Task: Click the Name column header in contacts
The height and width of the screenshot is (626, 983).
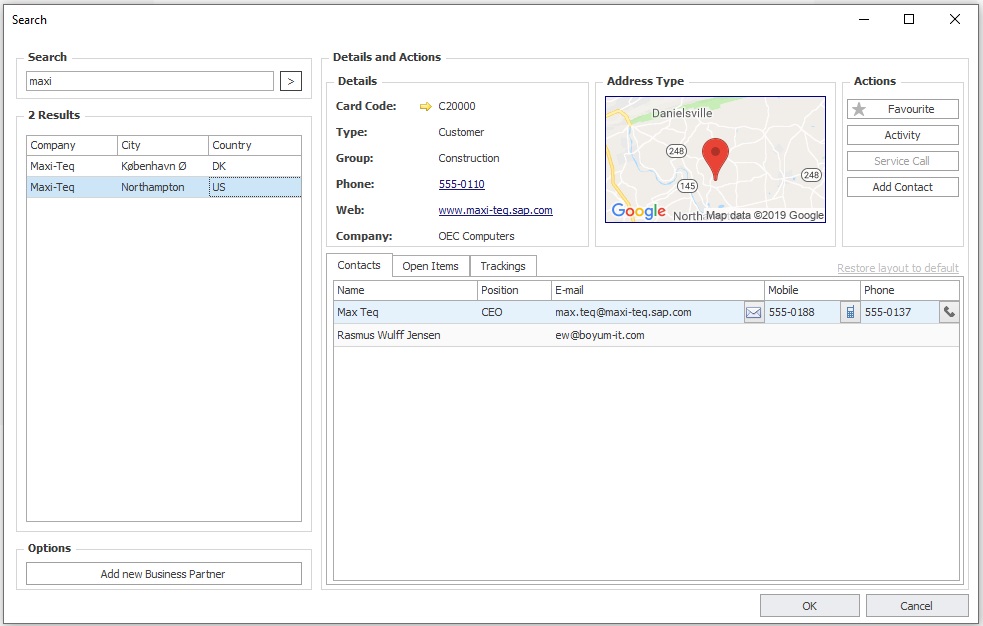Action: point(405,290)
